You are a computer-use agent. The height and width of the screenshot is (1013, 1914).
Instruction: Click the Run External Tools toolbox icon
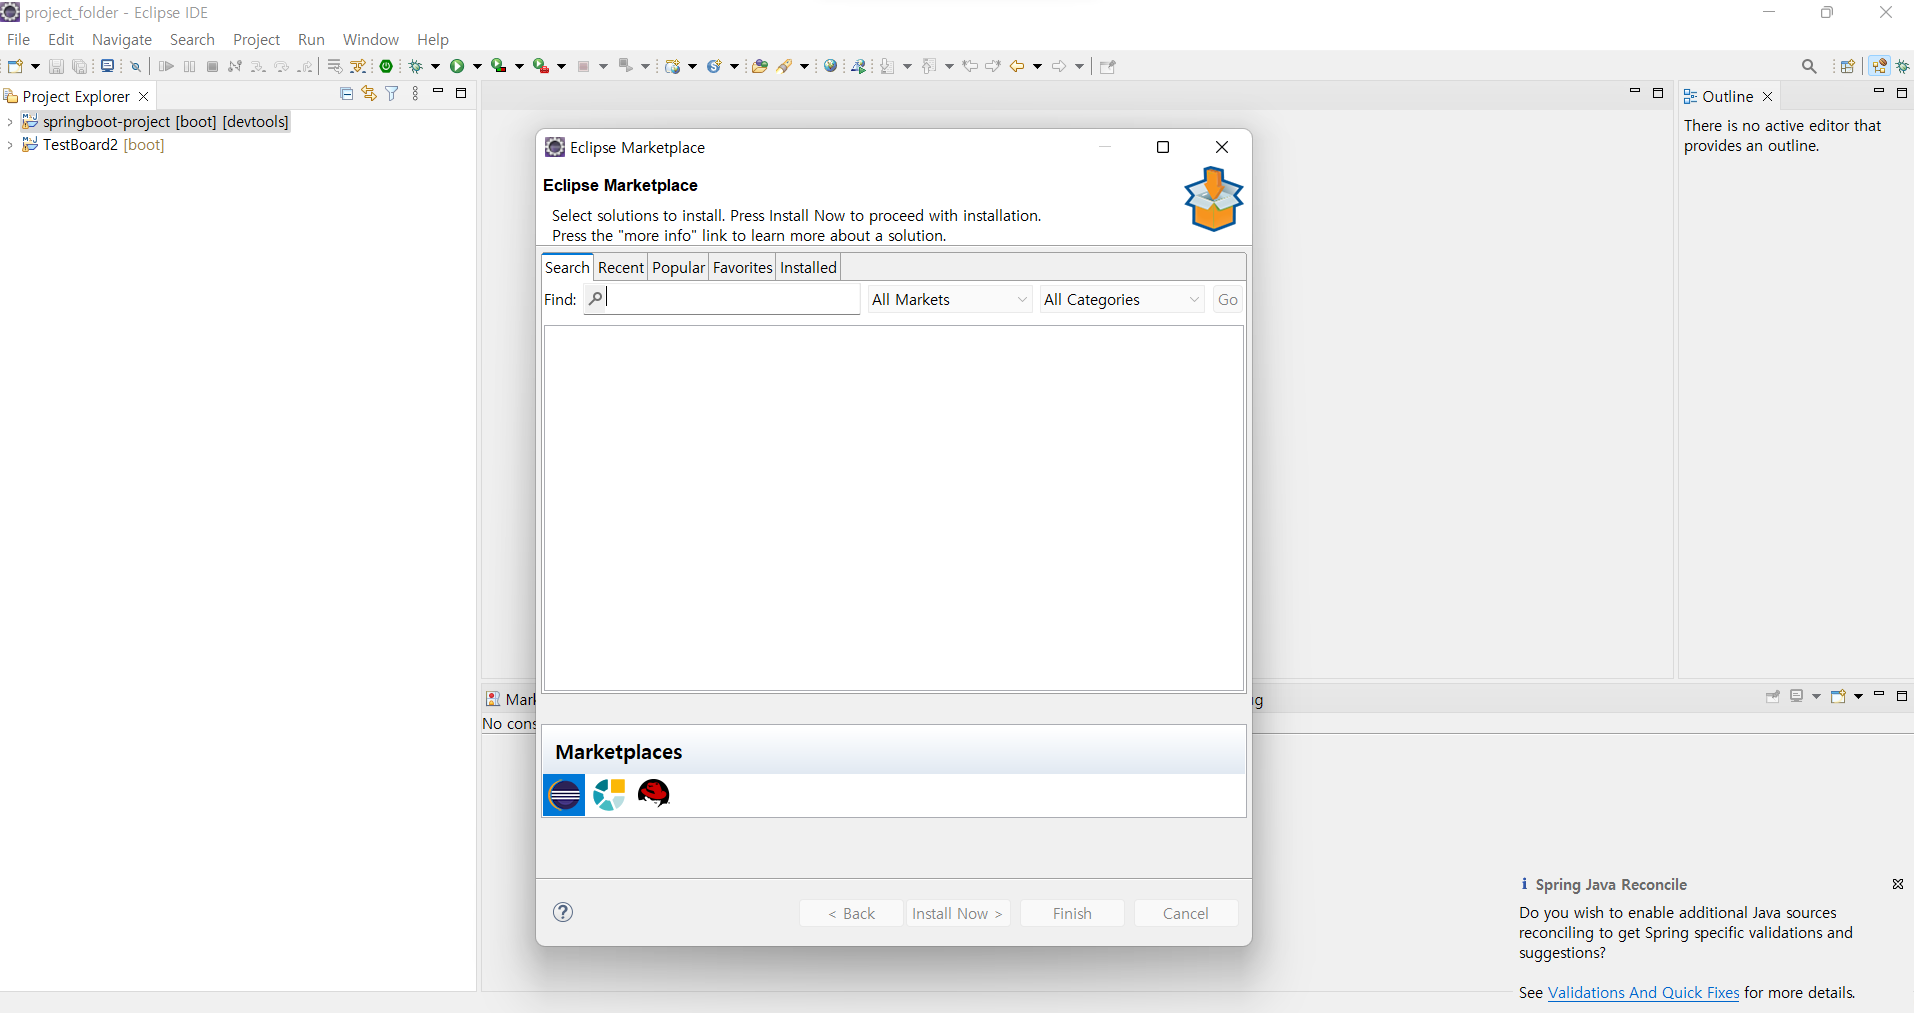click(541, 66)
